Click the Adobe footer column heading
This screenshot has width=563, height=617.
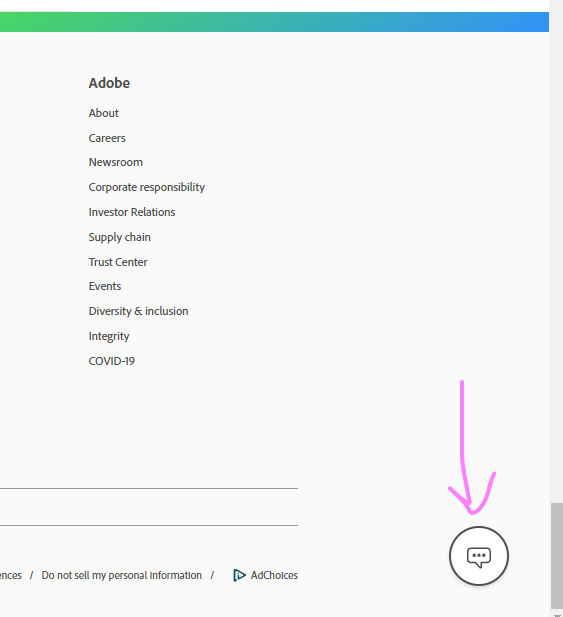click(x=109, y=83)
